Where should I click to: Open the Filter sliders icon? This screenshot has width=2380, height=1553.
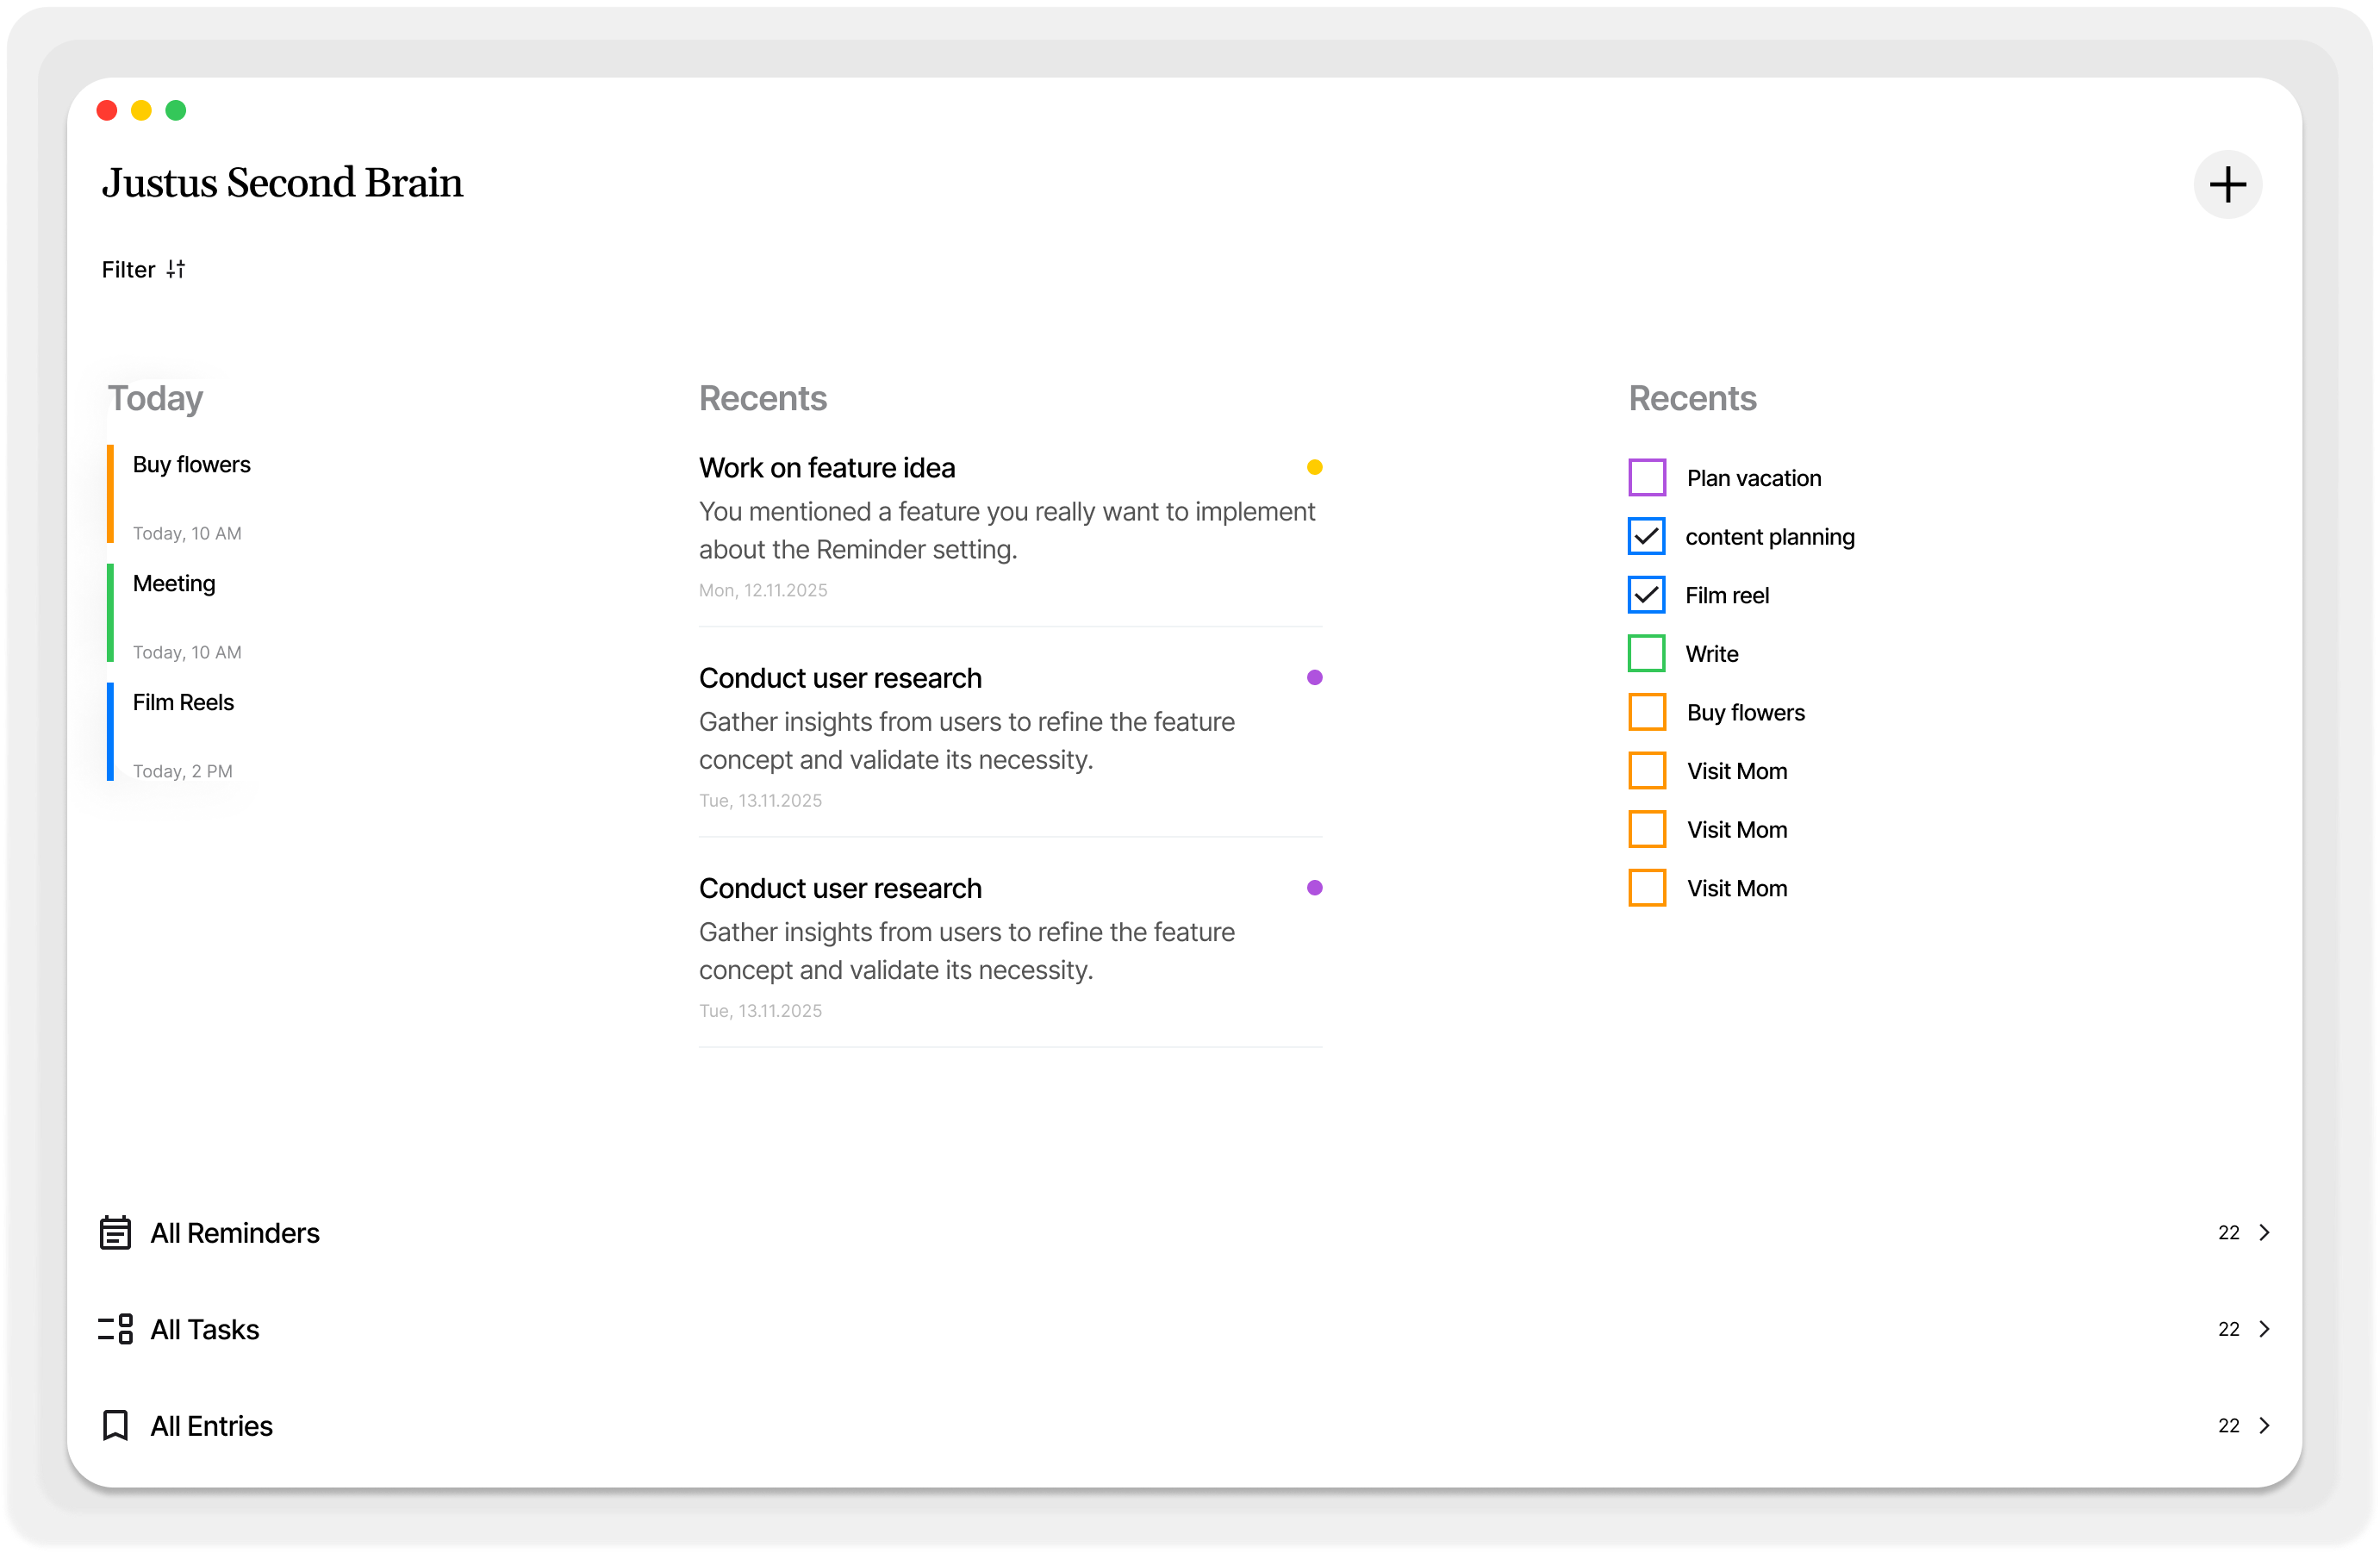click(x=176, y=269)
